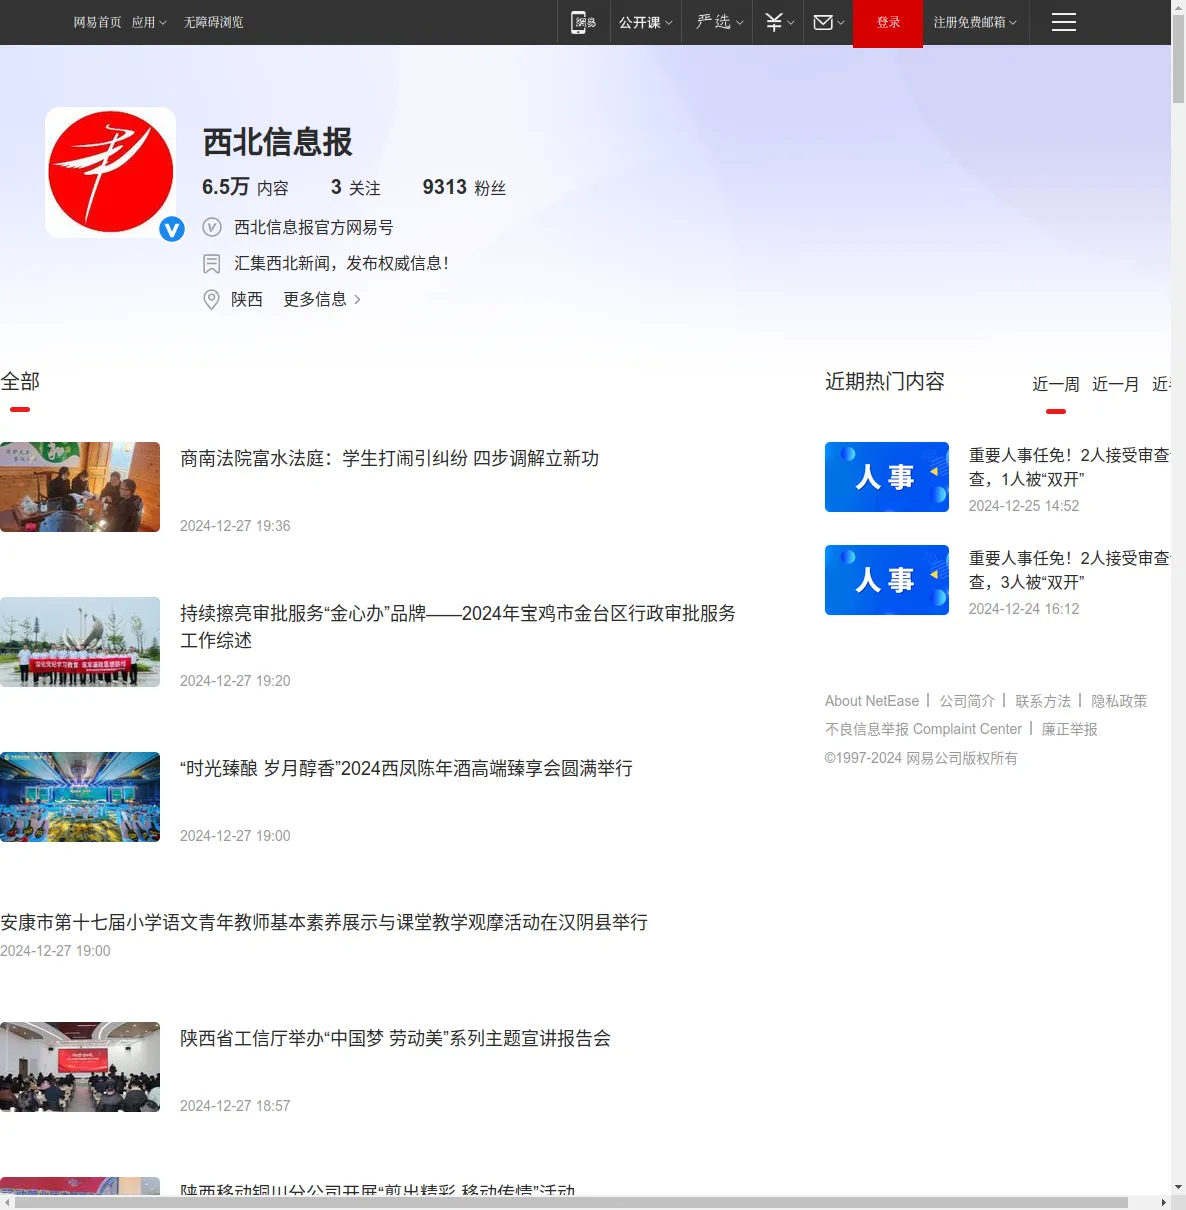
Task: Open the mobile NetEase app icon
Action: click(582, 22)
